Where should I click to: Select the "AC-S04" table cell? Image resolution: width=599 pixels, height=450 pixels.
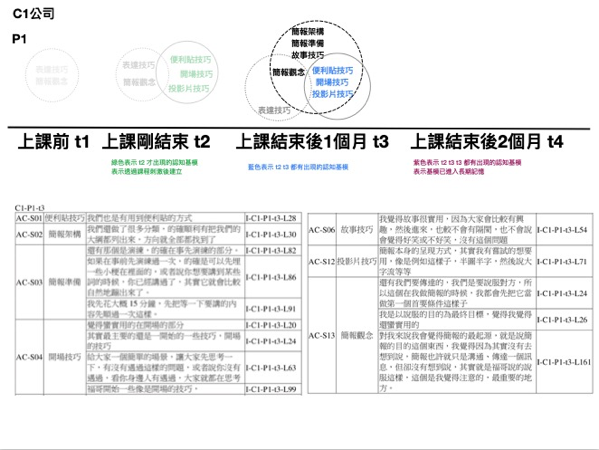[x=29, y=357]
